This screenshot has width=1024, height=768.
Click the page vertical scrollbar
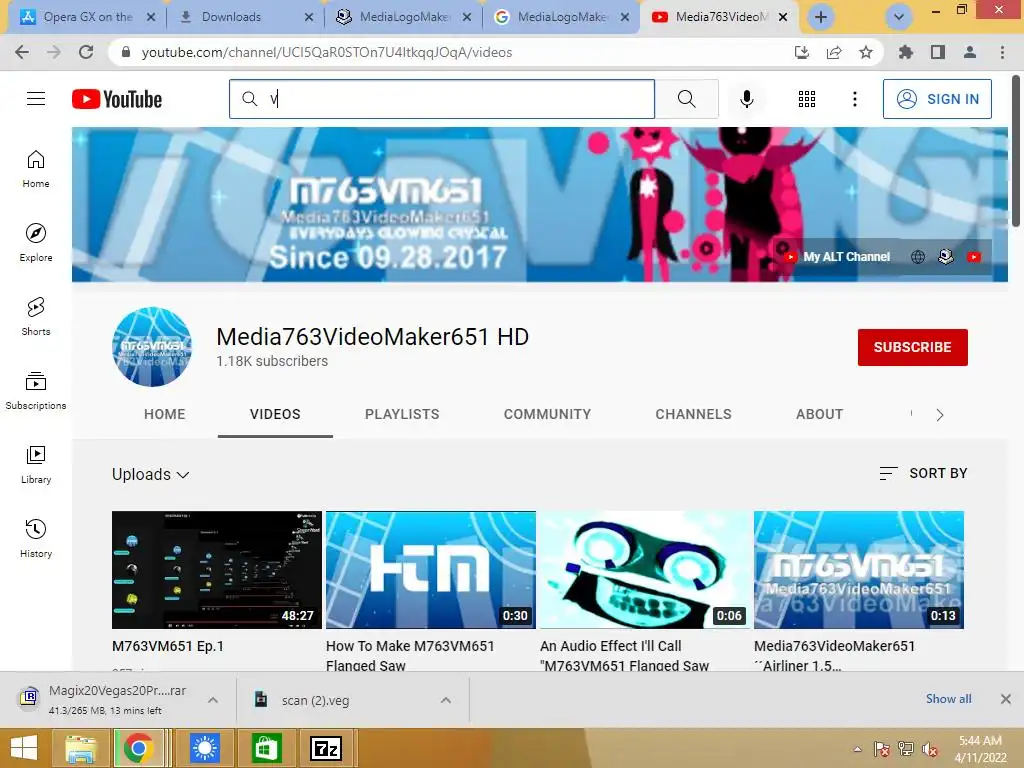click(1016, 152)
